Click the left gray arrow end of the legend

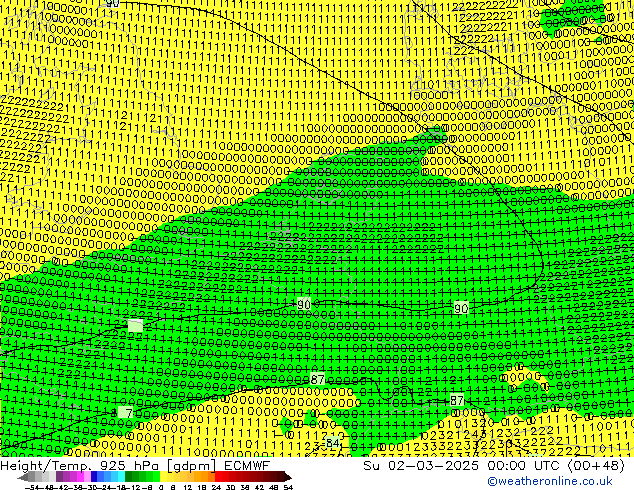pyautogui.click(x=23, y=477)
